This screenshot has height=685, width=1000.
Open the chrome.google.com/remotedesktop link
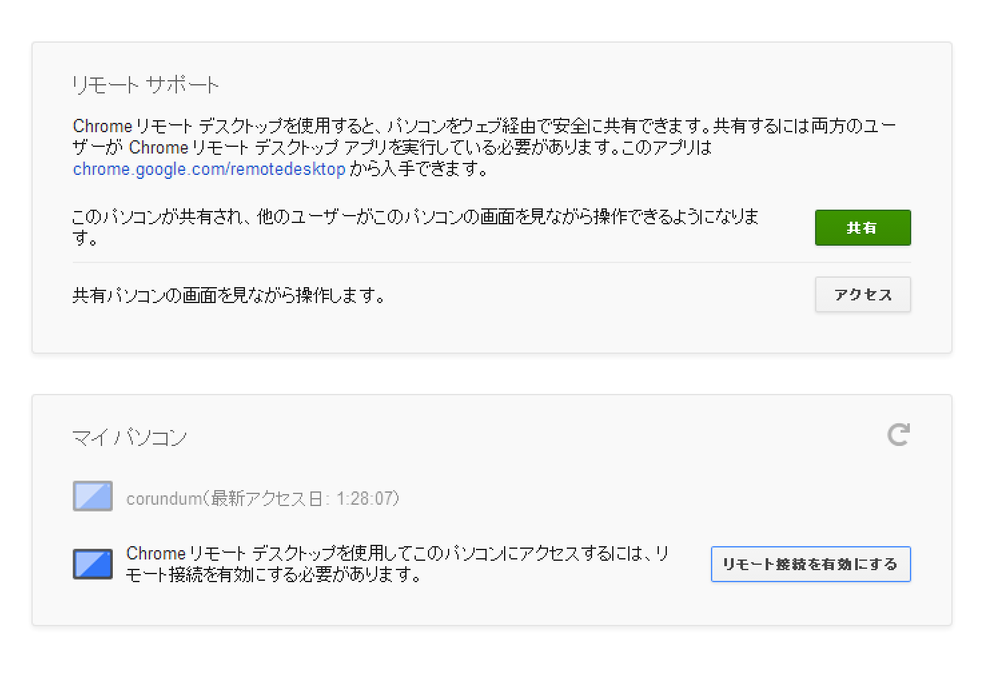click(x=209, y=170)
